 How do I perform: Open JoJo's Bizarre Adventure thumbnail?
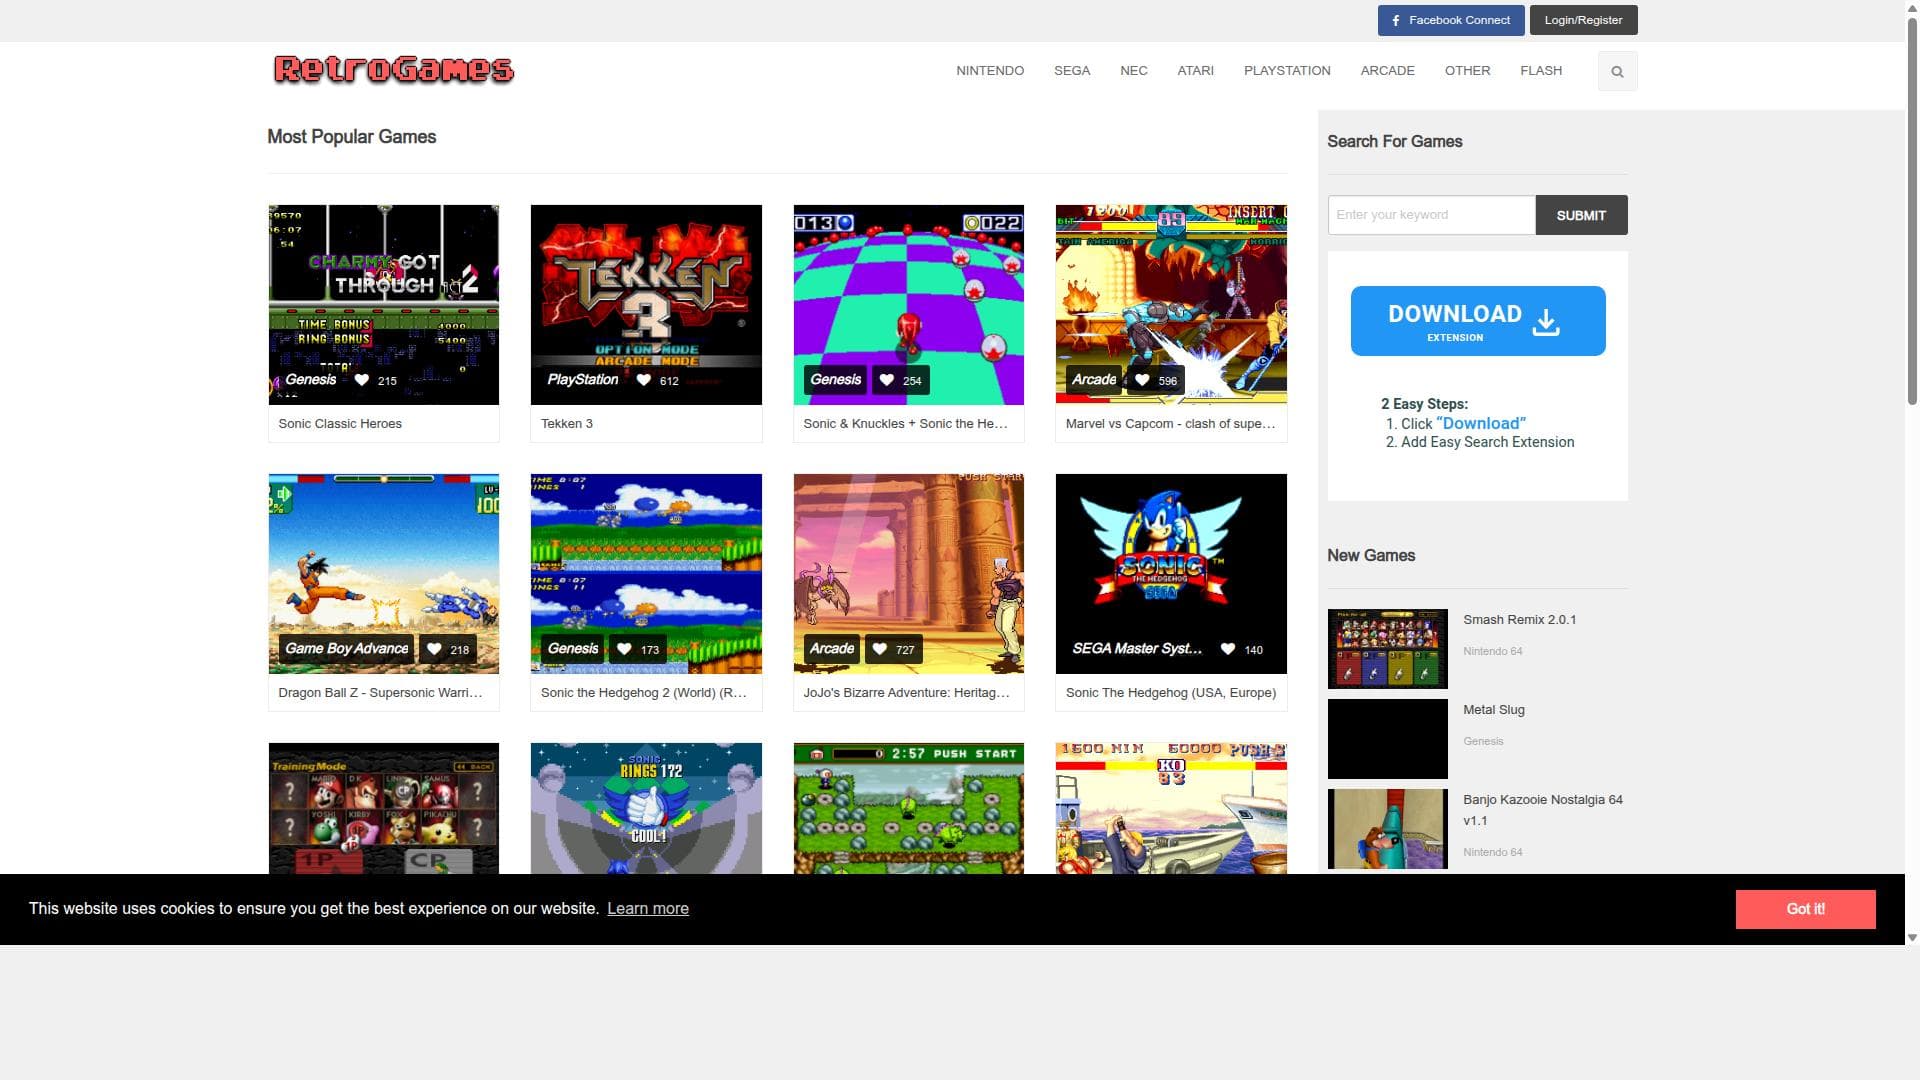(x=908, y=574)
